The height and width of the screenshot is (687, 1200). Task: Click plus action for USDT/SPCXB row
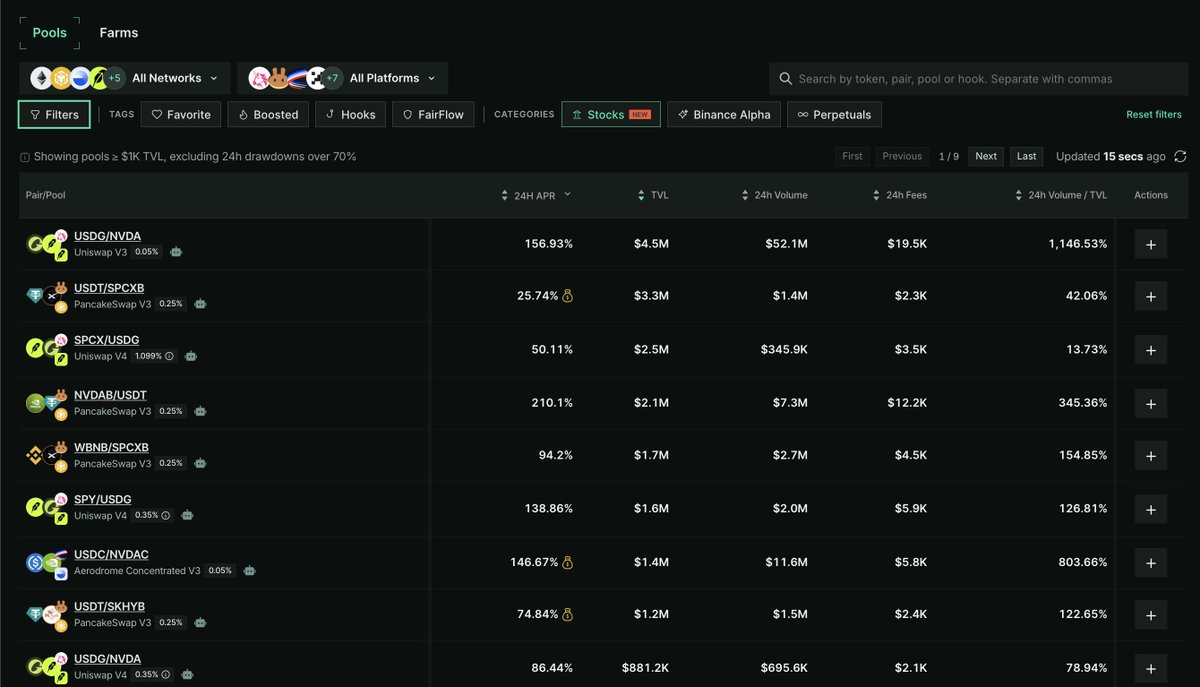point(1151,297)
